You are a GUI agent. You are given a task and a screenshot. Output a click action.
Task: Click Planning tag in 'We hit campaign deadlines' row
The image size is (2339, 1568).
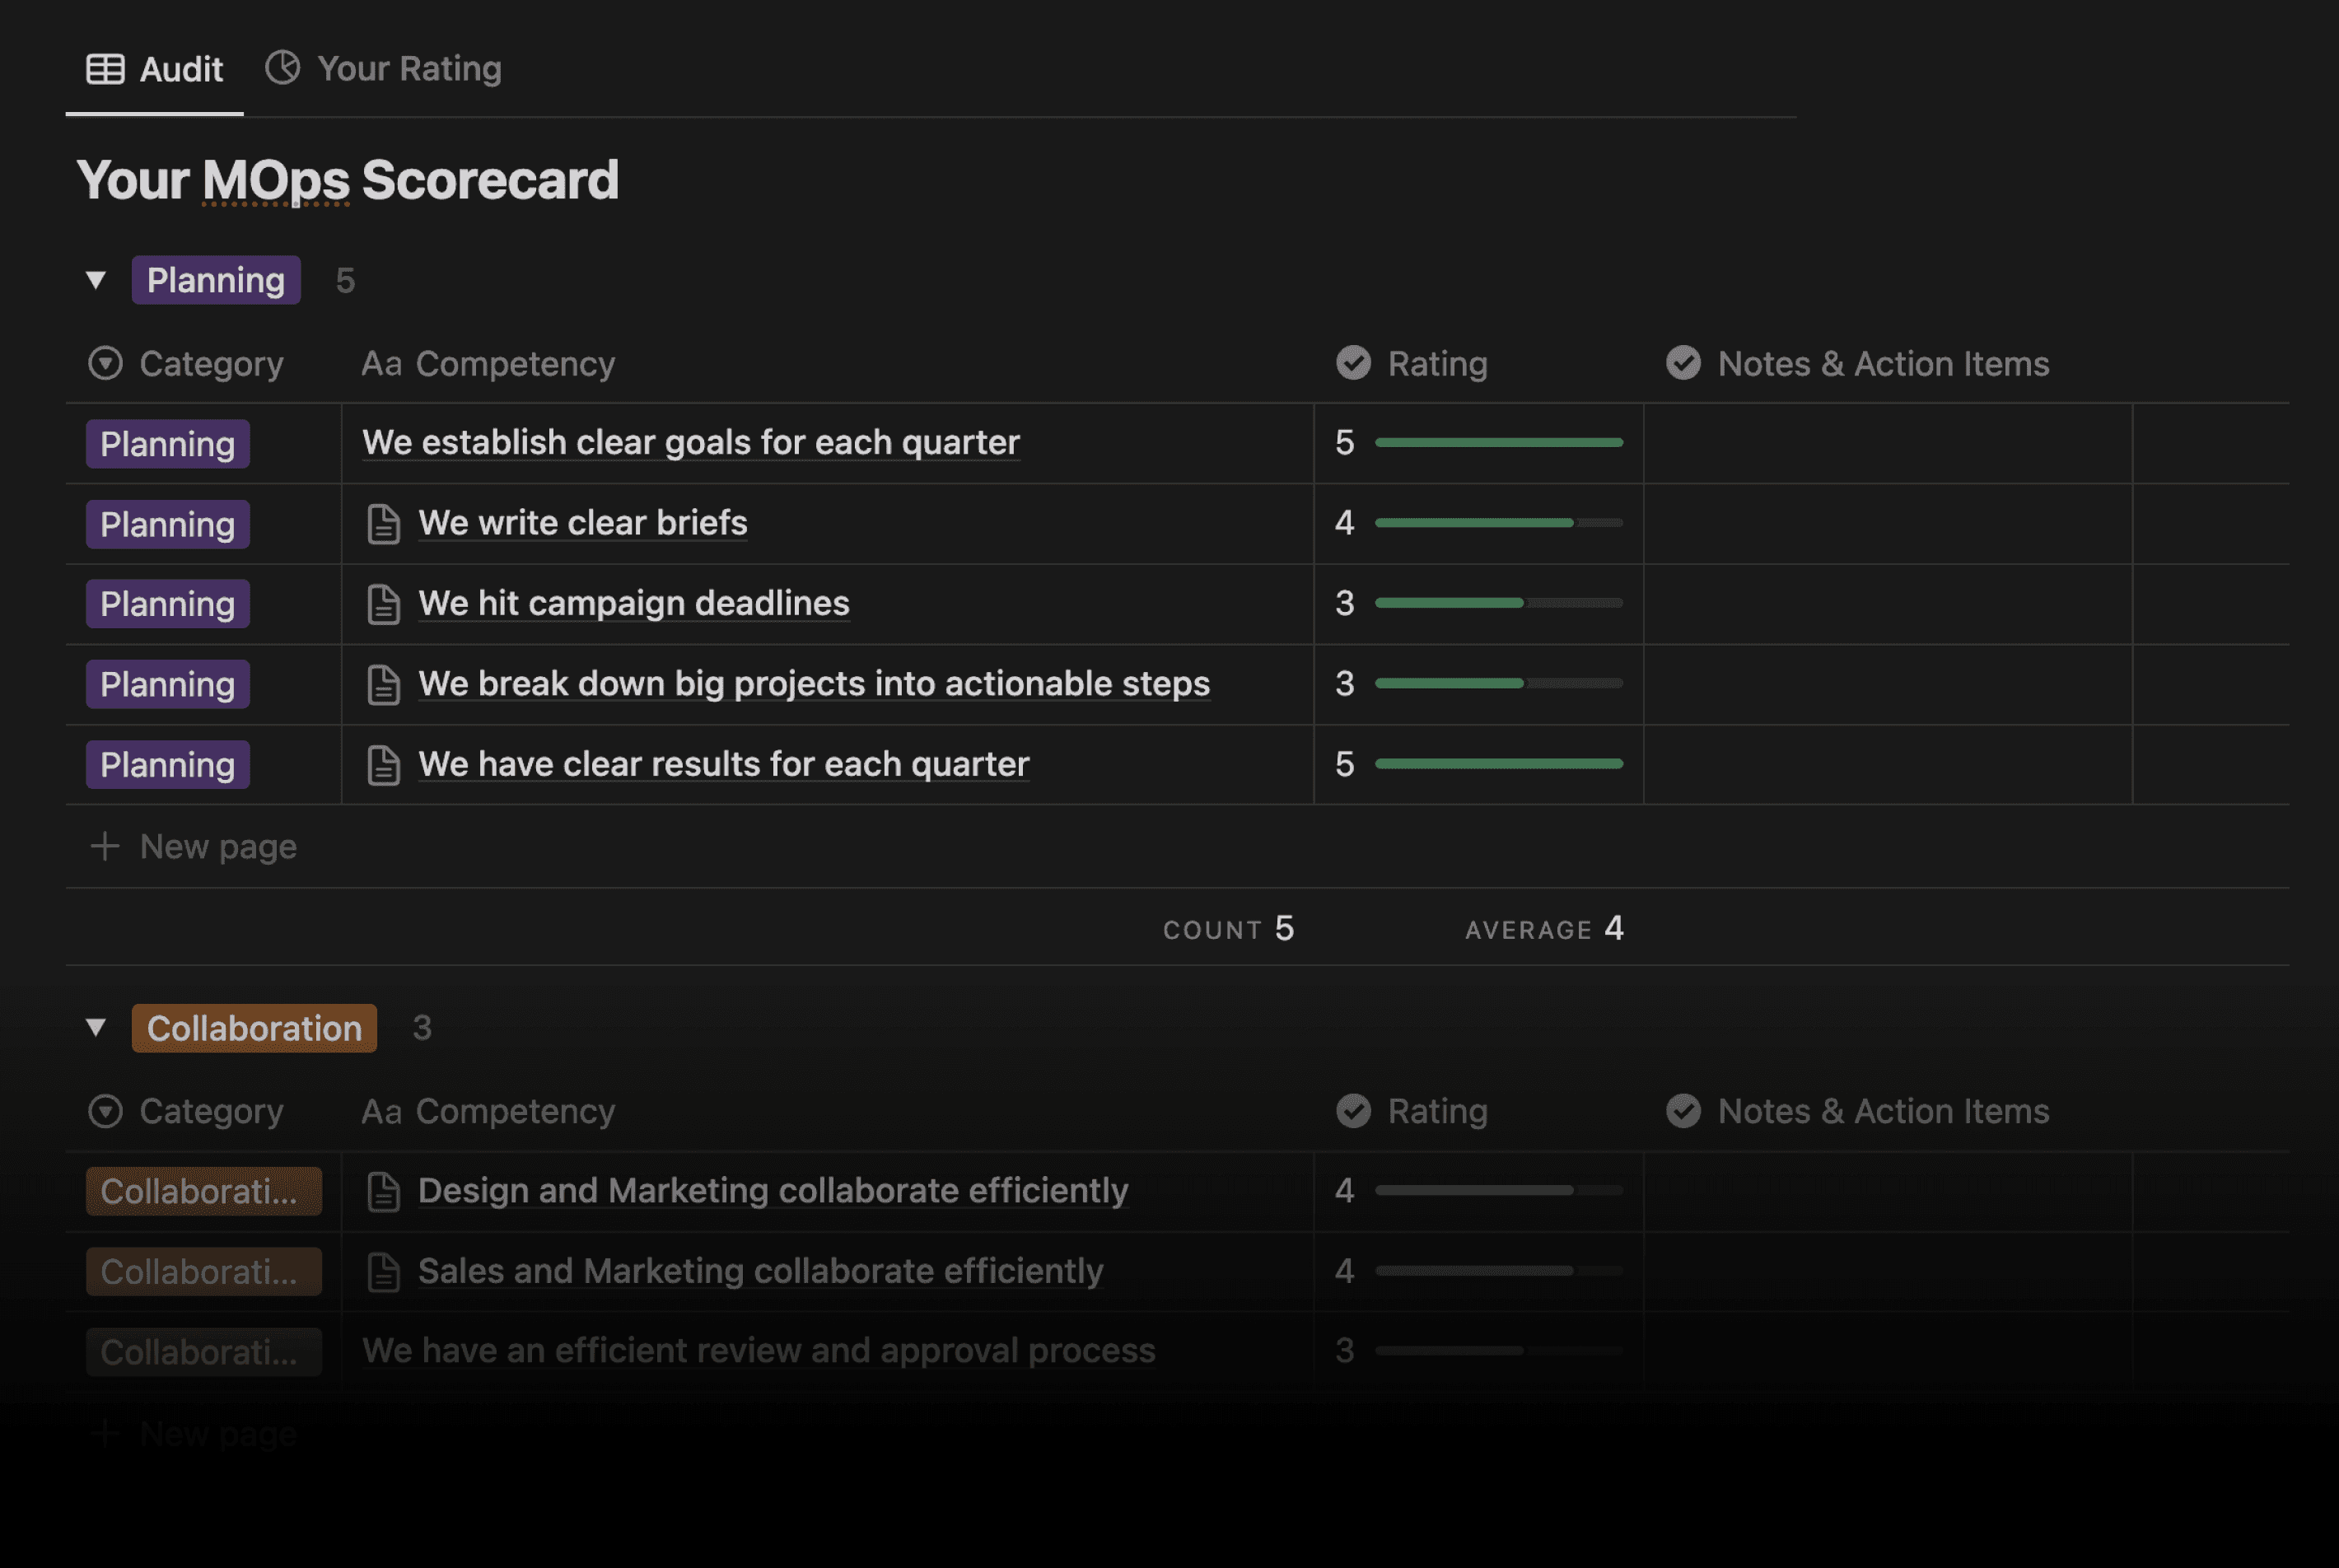pyautogui.click(x=168, y=604)
